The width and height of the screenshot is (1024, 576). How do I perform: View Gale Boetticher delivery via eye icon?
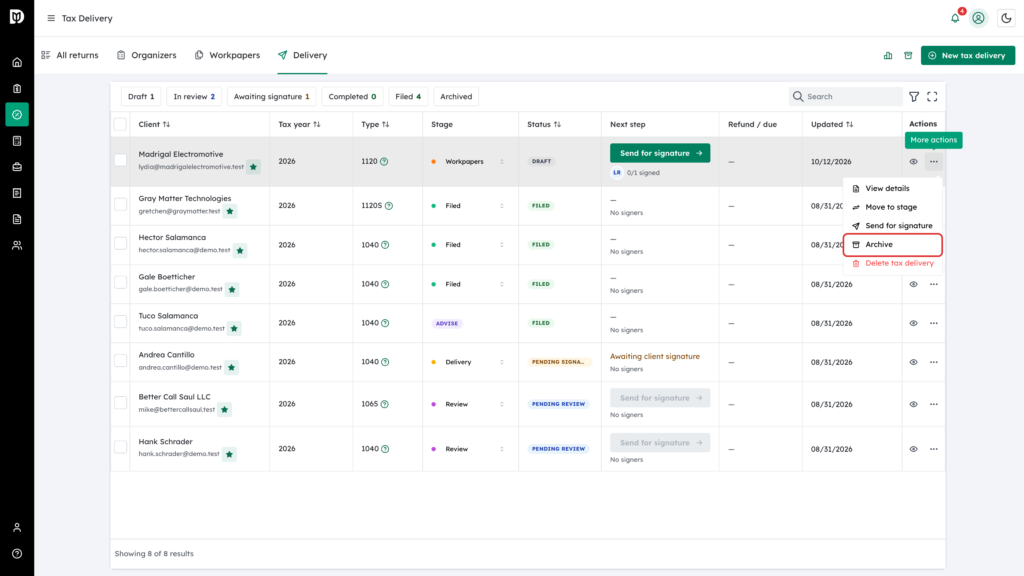click(913, 284)
